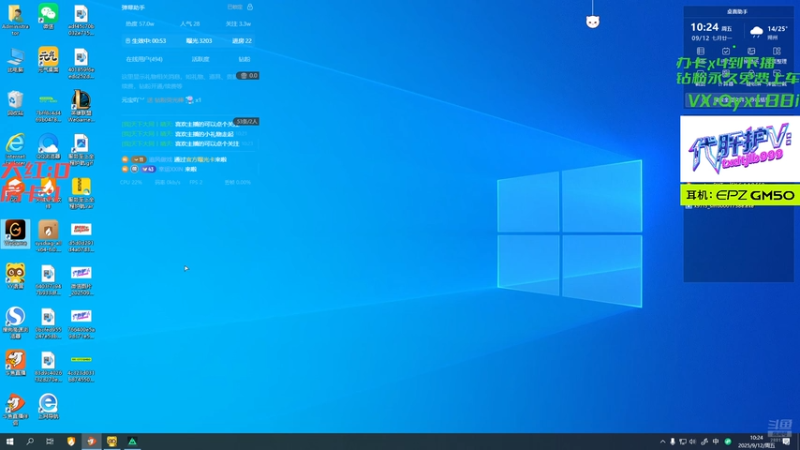
Task: Click the 14/25° temperature text
Action: coord(778,29)
